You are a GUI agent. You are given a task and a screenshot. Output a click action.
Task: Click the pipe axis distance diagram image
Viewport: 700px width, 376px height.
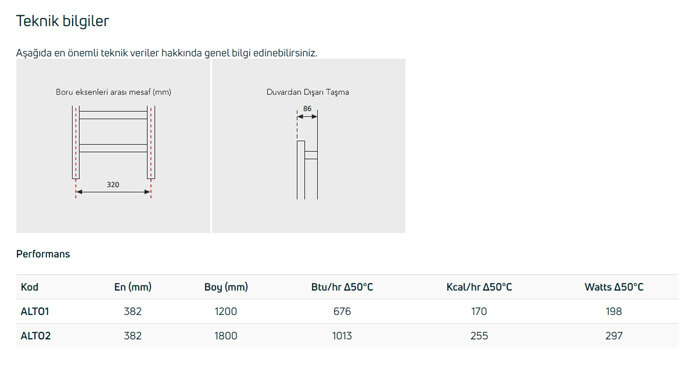click(x=113, y=146)
